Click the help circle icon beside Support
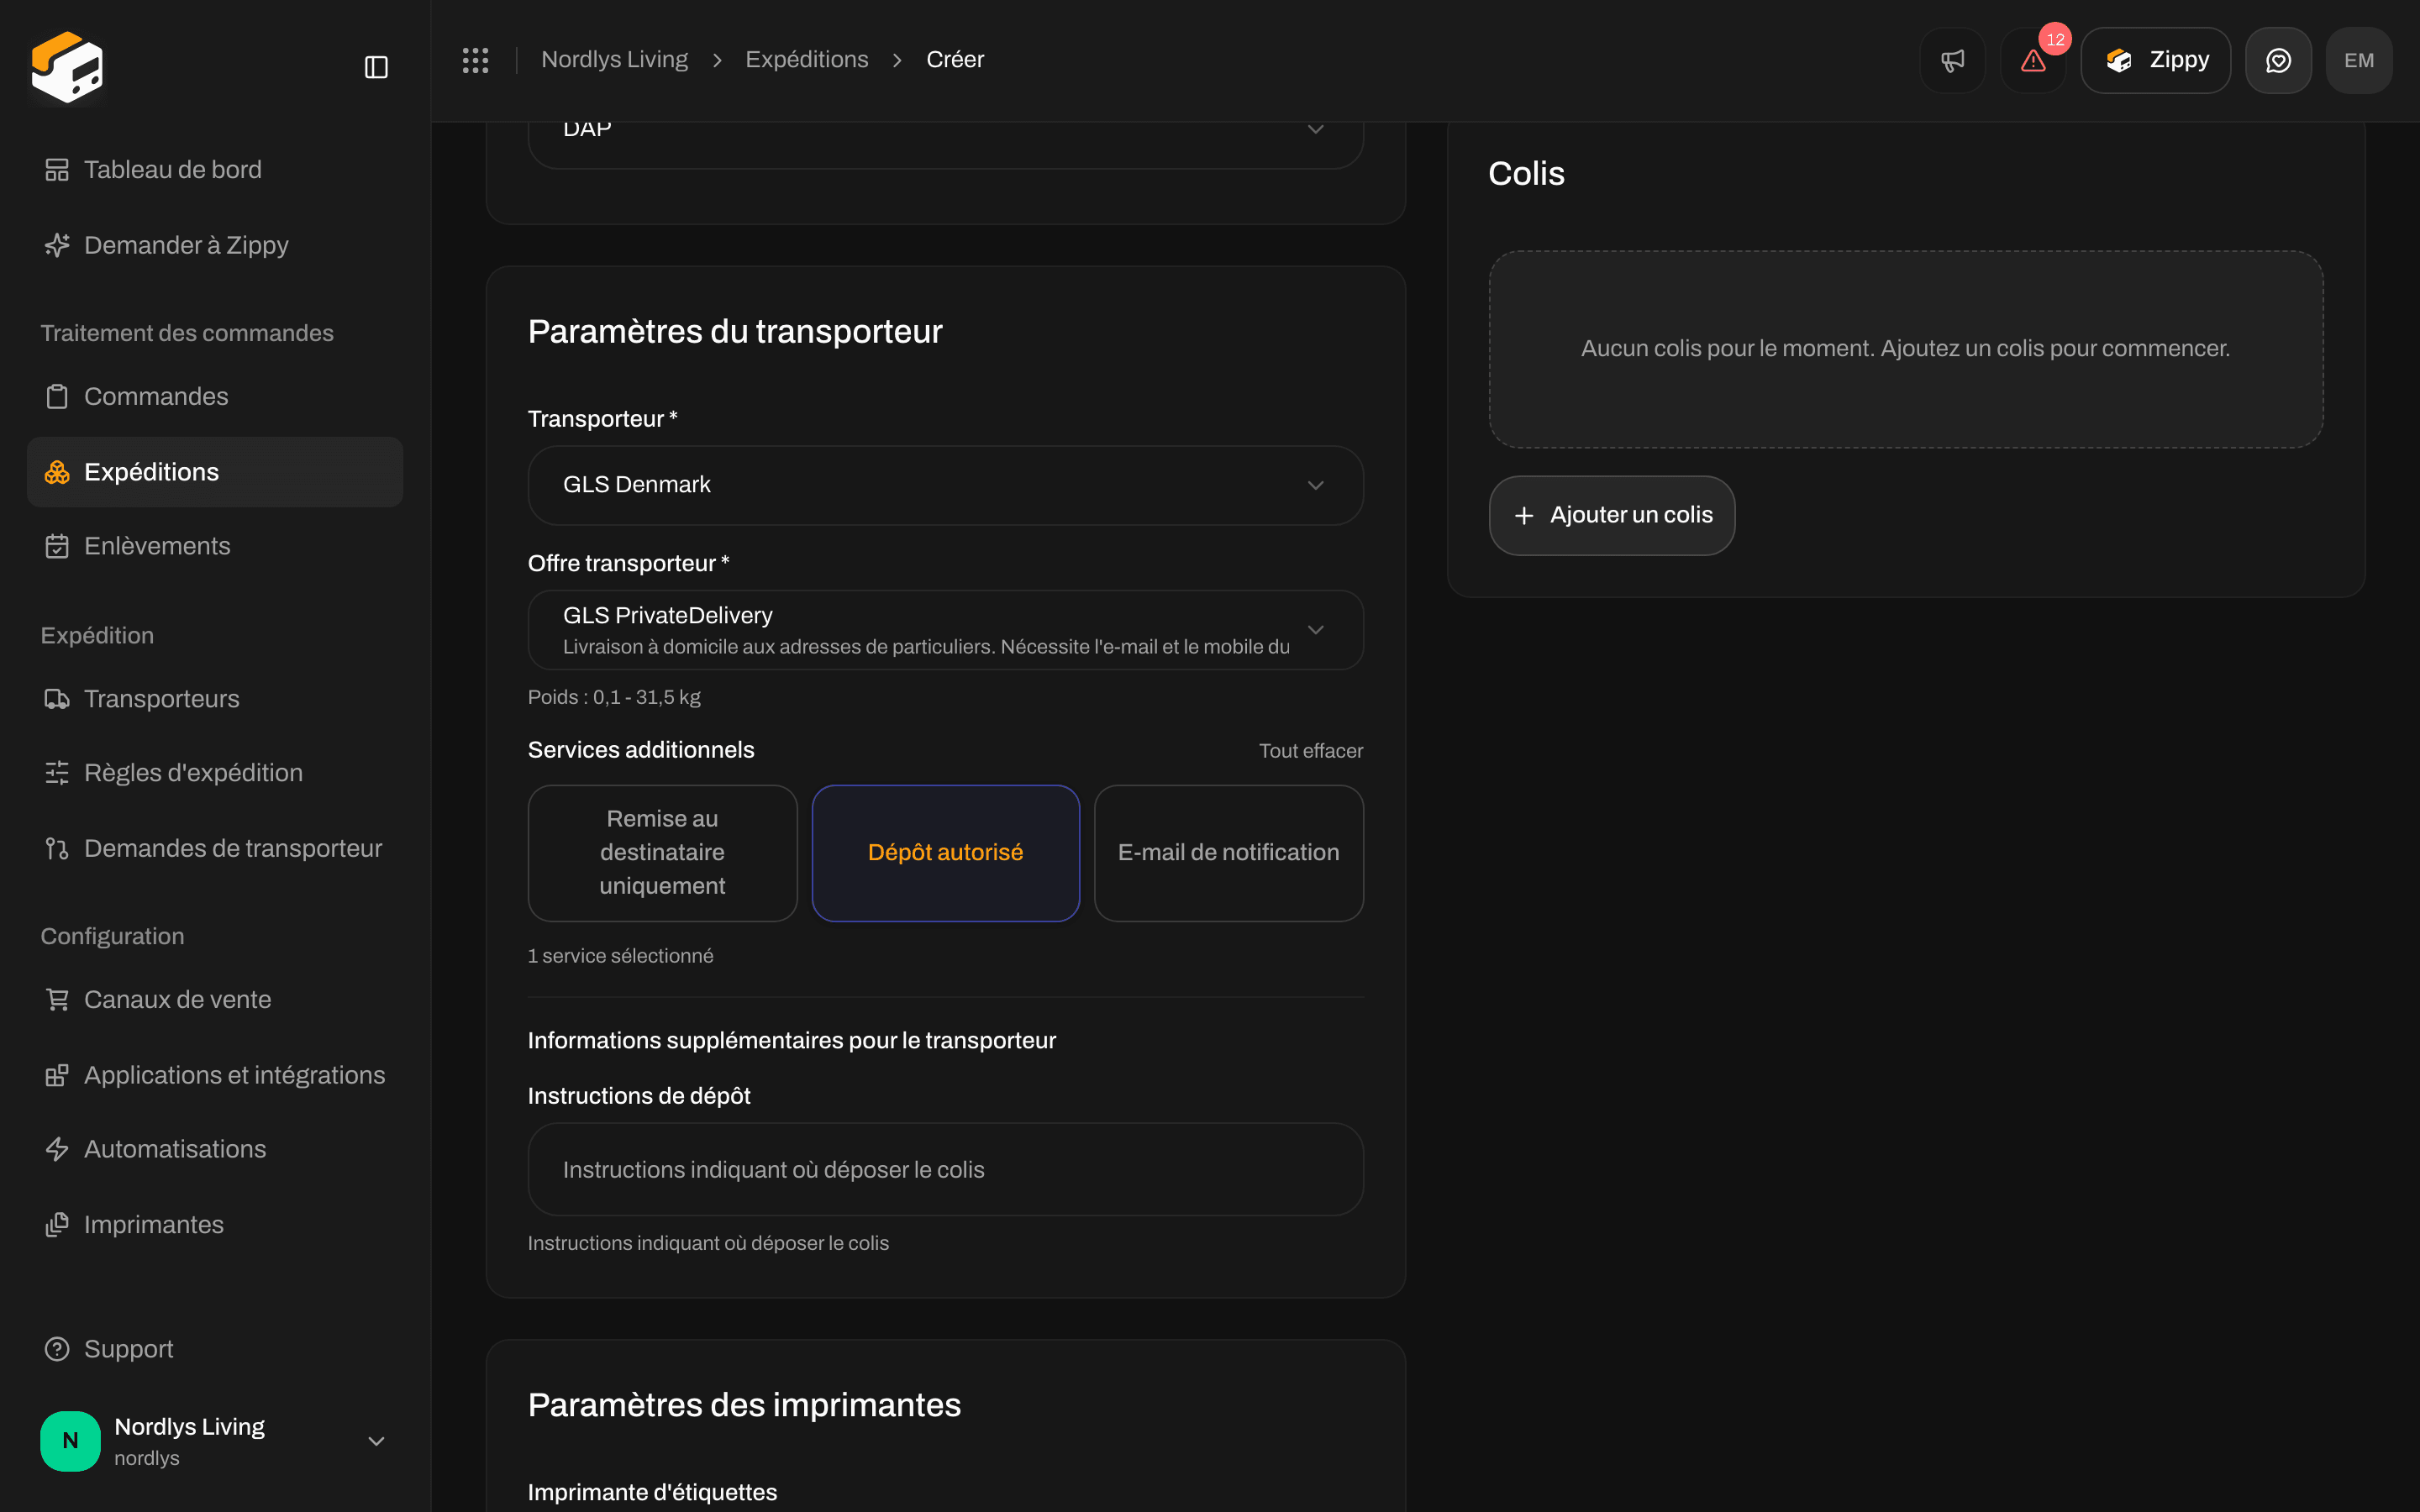Image resolution: width=2420 pixels, height=1512 pixels. tap(57, 1349)
